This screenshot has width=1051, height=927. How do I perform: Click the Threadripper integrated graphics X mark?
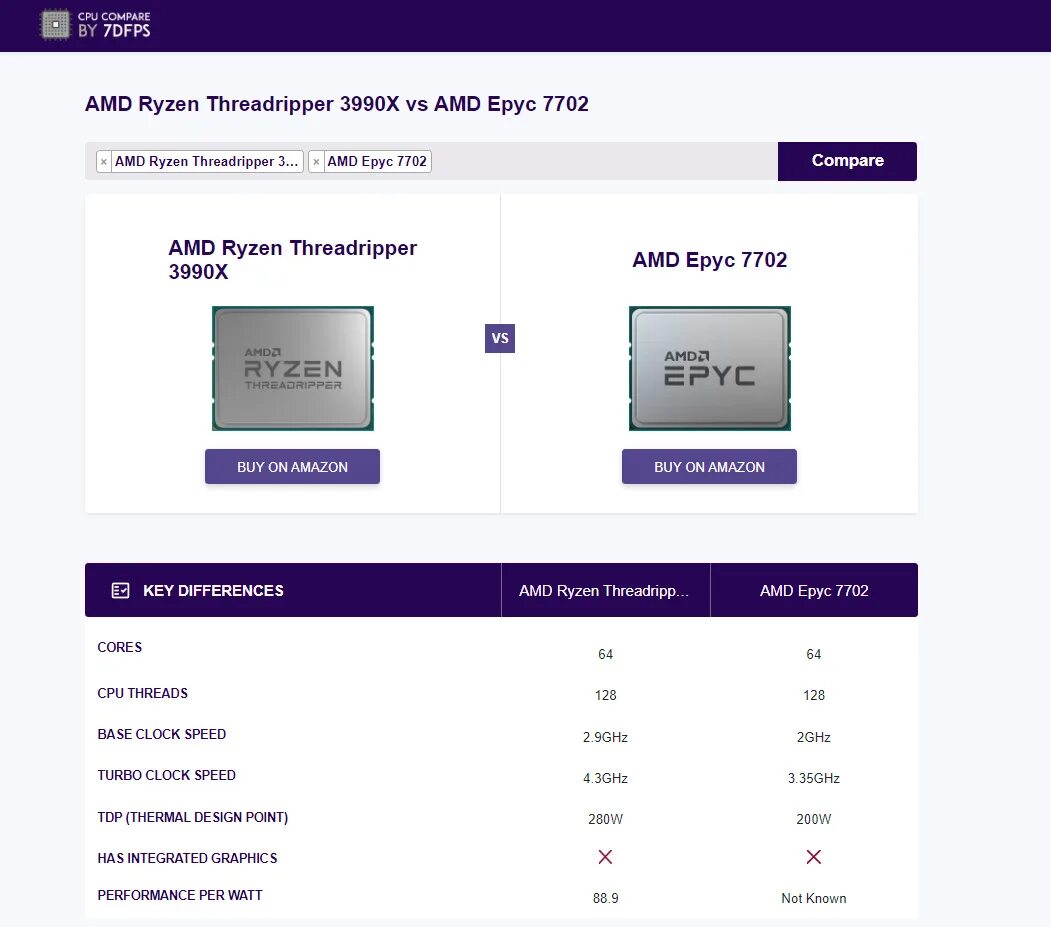coord(605,857)
